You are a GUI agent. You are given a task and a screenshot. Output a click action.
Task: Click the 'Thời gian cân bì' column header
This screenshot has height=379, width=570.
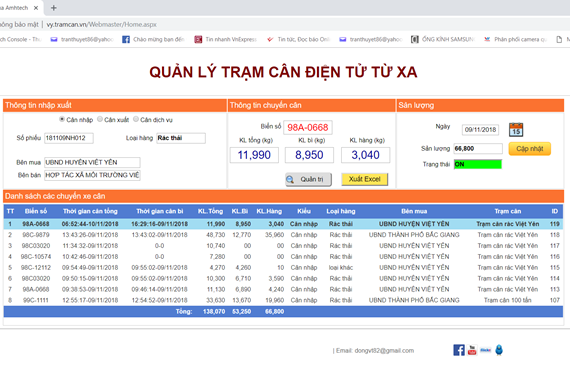click(160, 211)
